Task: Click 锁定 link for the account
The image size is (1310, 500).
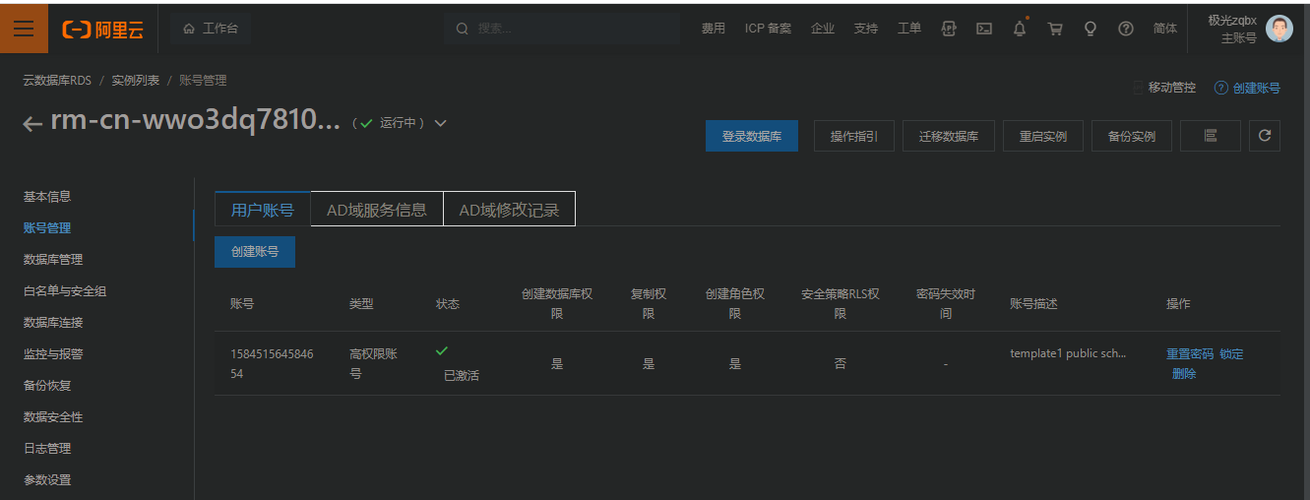Action: coord(1232,354)
